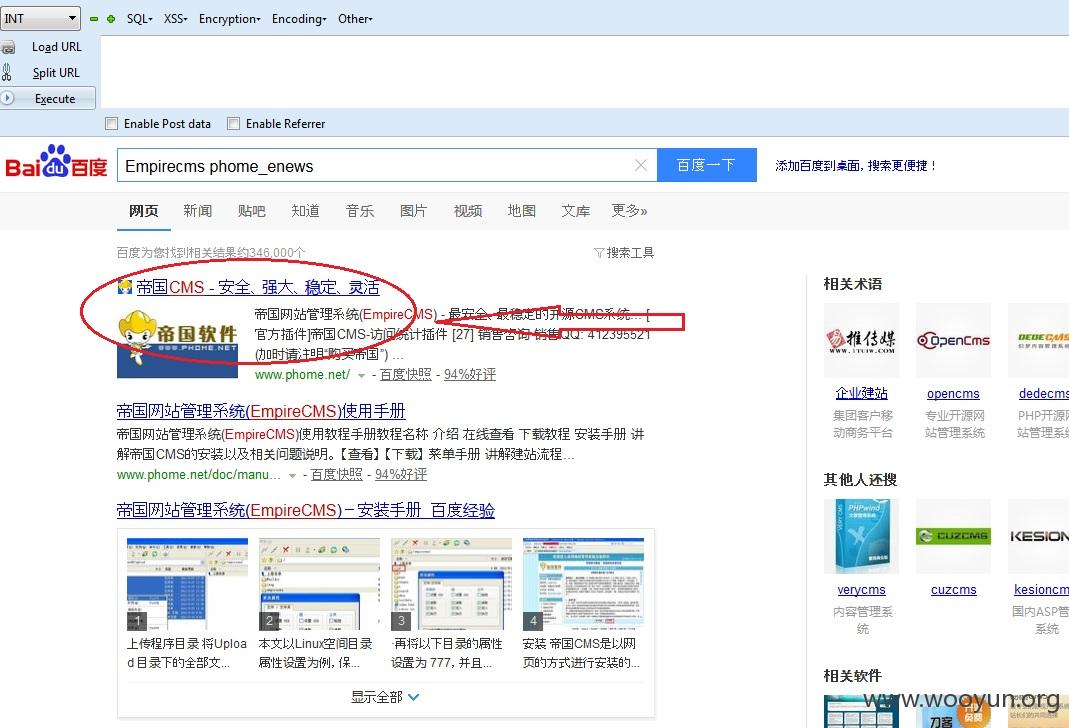
Task: Expand the Encoding menu
Action: tap(299, 19)
